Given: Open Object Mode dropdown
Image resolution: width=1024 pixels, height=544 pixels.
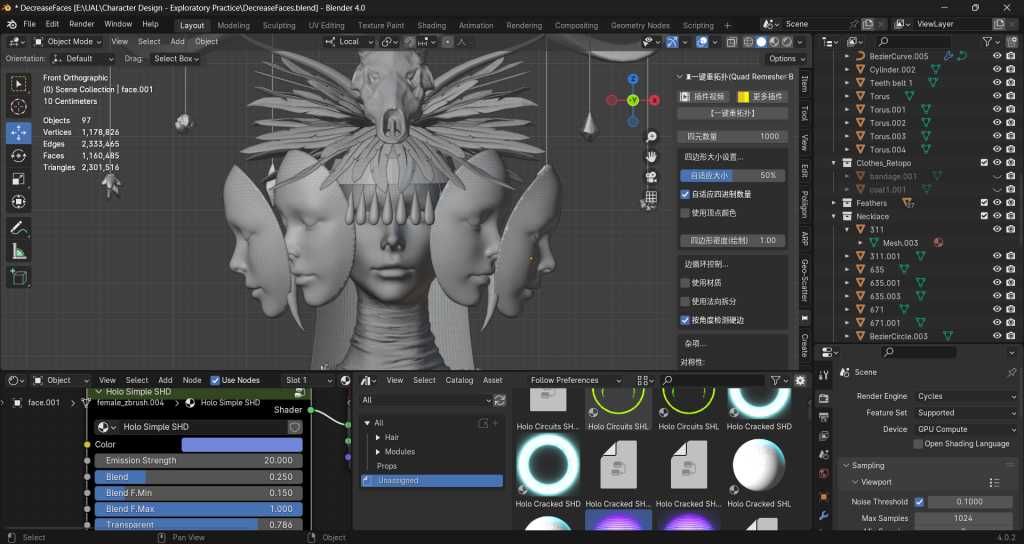Looking at the screenshot, I should click(67, 41).
